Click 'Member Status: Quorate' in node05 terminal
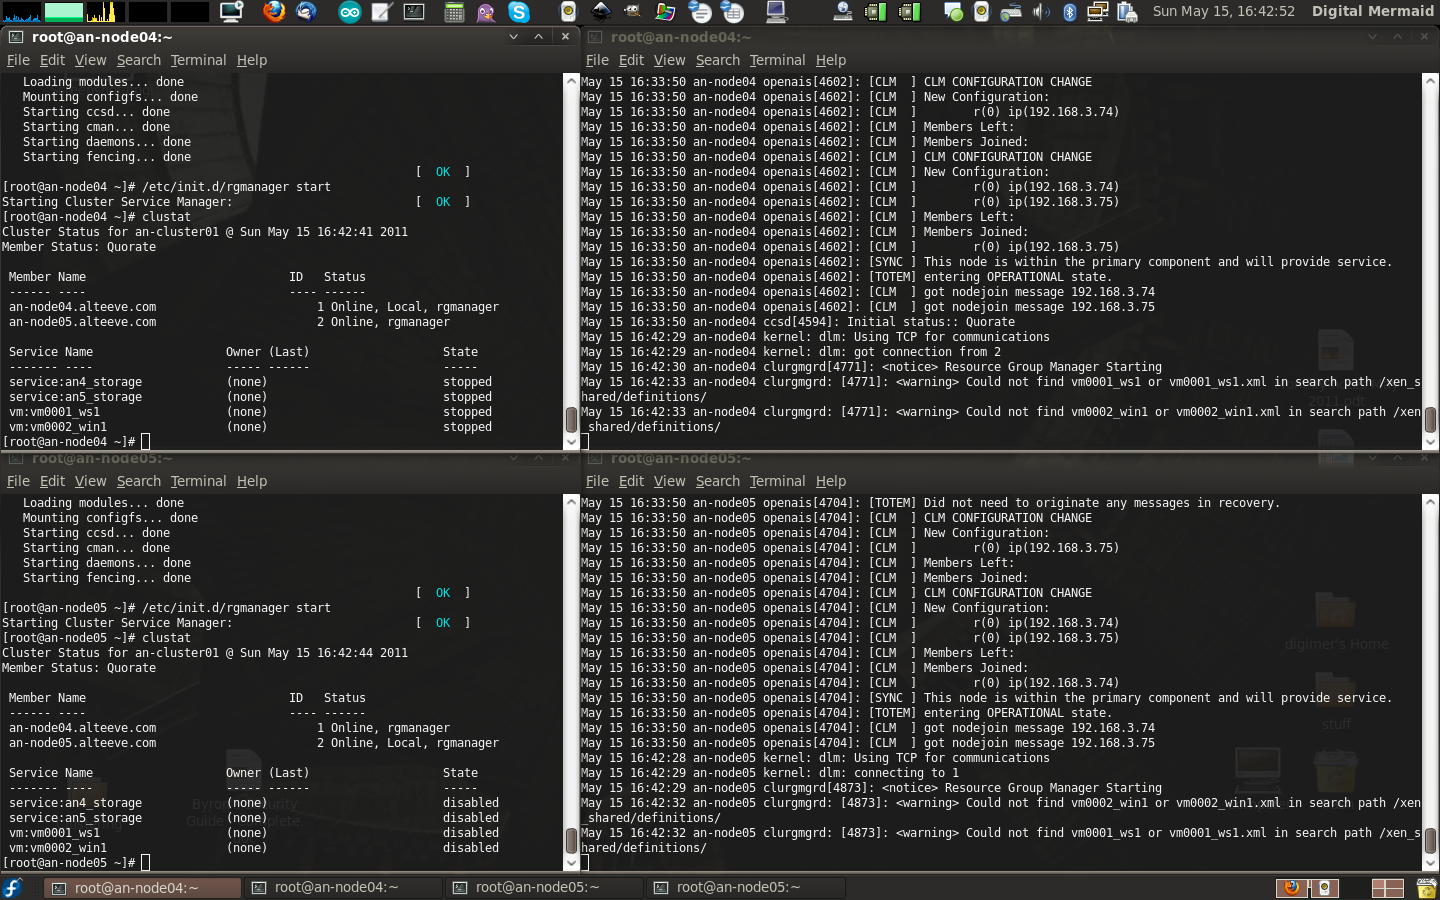This screenshot has height=900, width=1440. click(x=79, y=668)
